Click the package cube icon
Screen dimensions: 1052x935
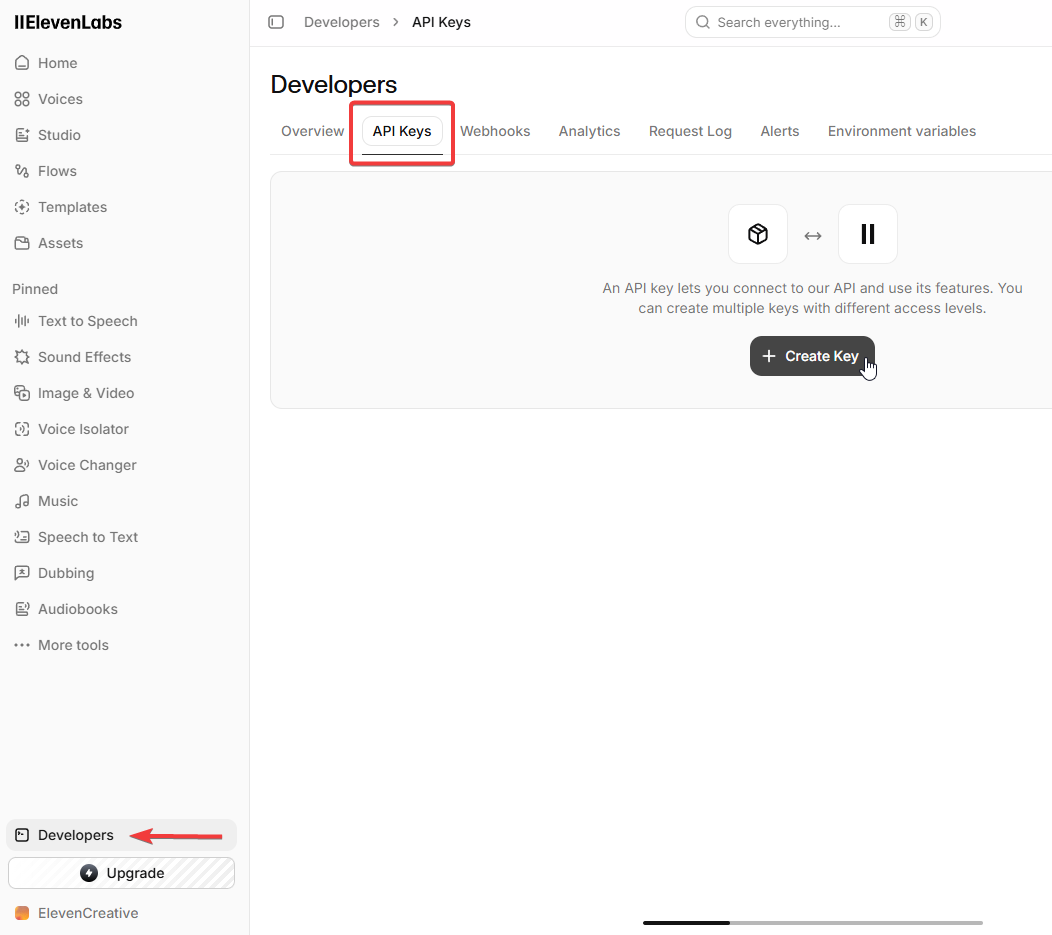tap(758, 234)
